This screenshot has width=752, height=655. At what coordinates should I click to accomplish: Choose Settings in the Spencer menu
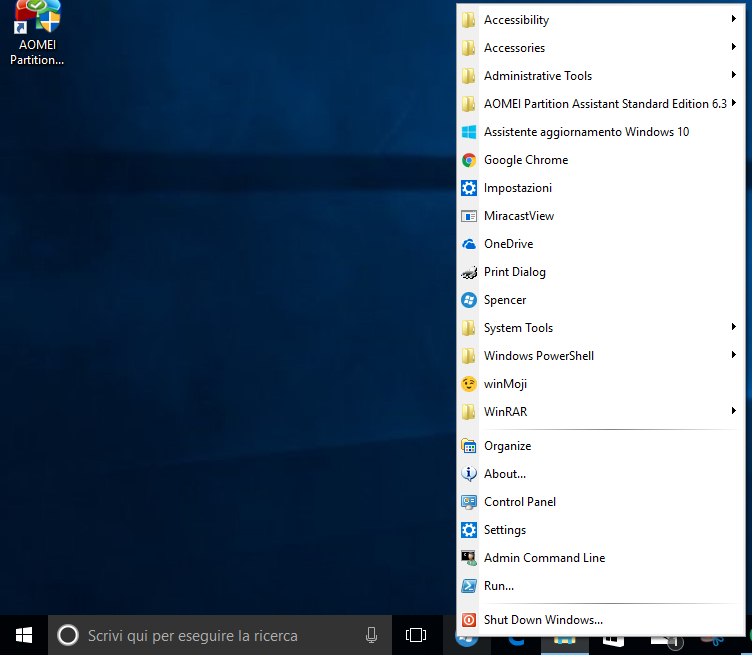click(x=600, y=530)
